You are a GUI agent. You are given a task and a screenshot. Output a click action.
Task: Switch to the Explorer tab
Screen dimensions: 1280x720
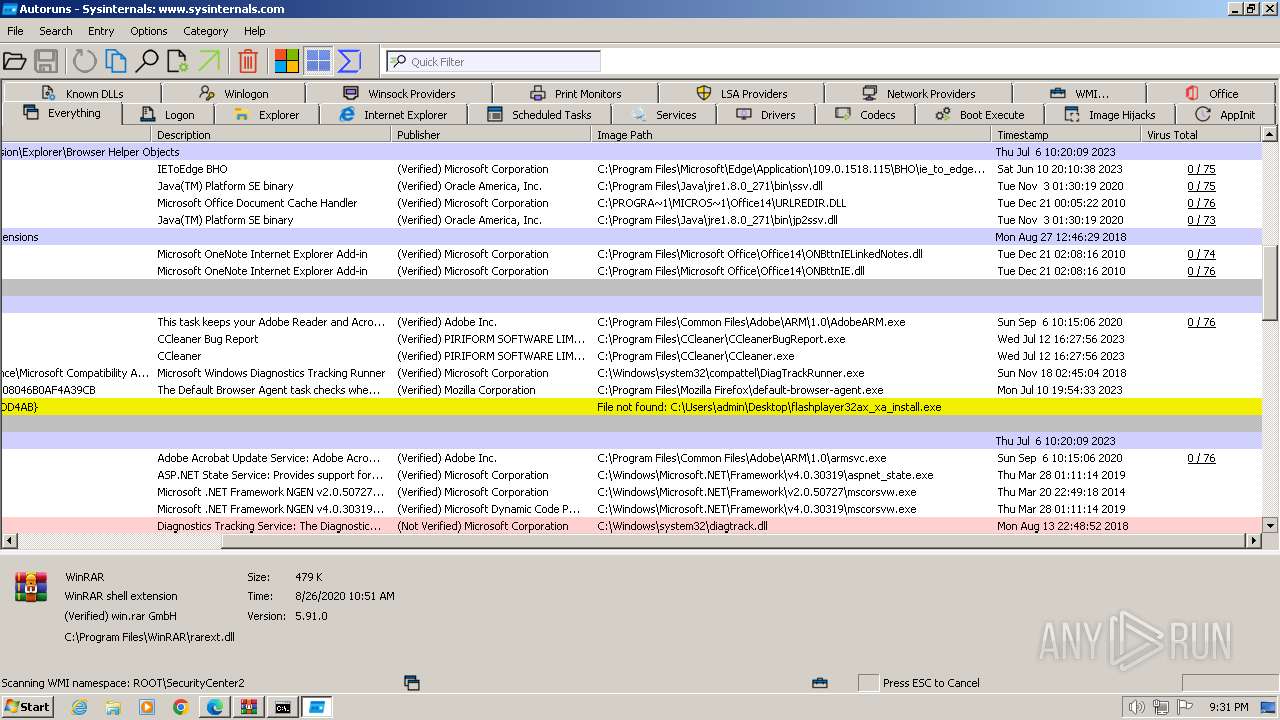point(265,114)
